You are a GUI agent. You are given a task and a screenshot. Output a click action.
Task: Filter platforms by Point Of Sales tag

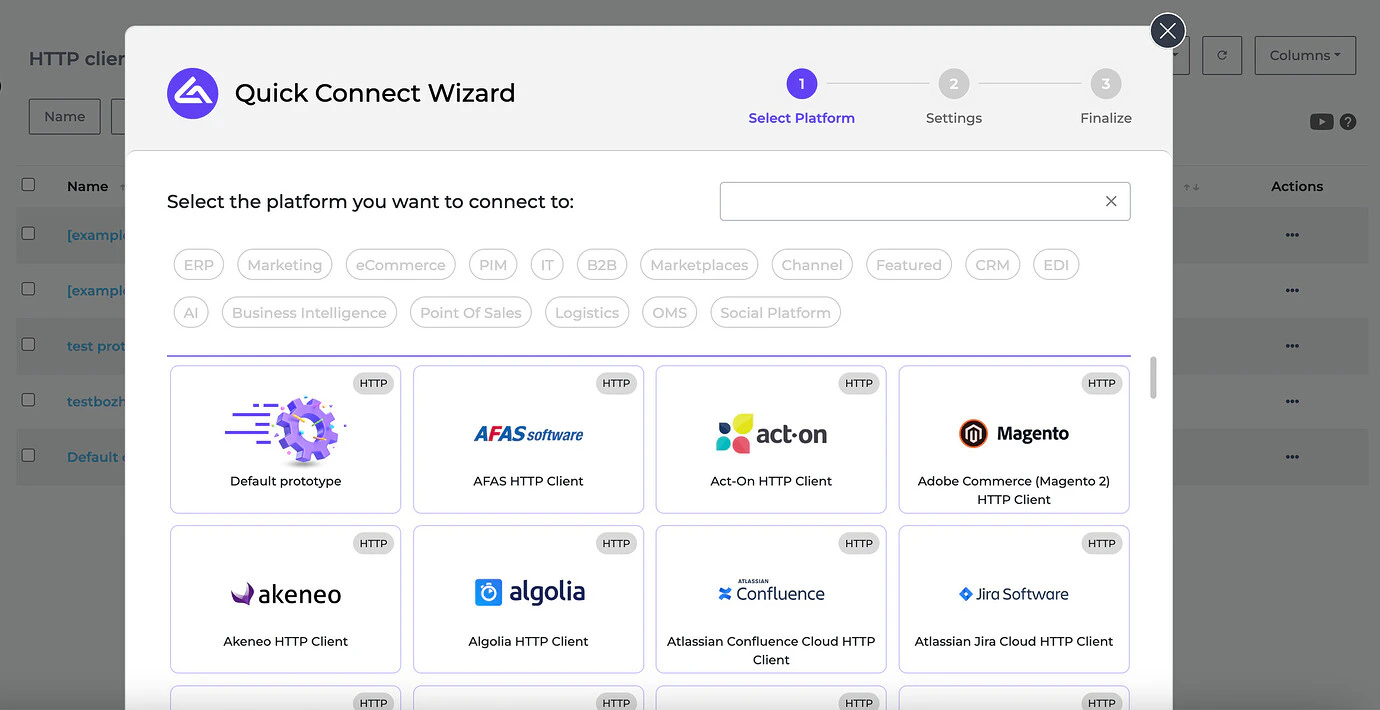point(471,313)
